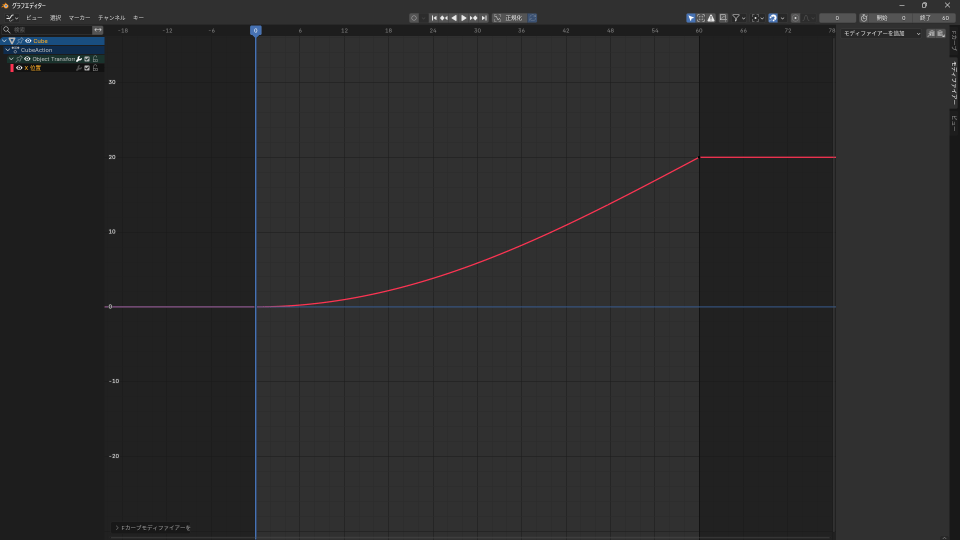
Task: Uncheck the mute checkbox on X 位置 channel
Action: point(87,68)
